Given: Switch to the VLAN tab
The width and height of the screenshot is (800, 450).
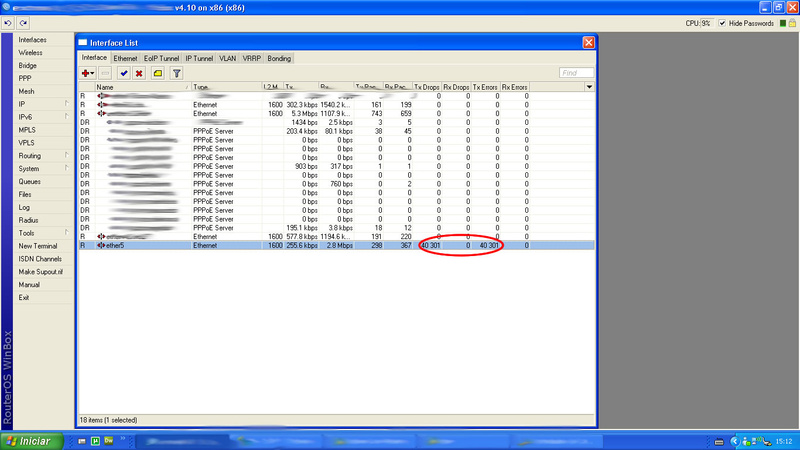Looking at the screenshot, I should [228, 58].
